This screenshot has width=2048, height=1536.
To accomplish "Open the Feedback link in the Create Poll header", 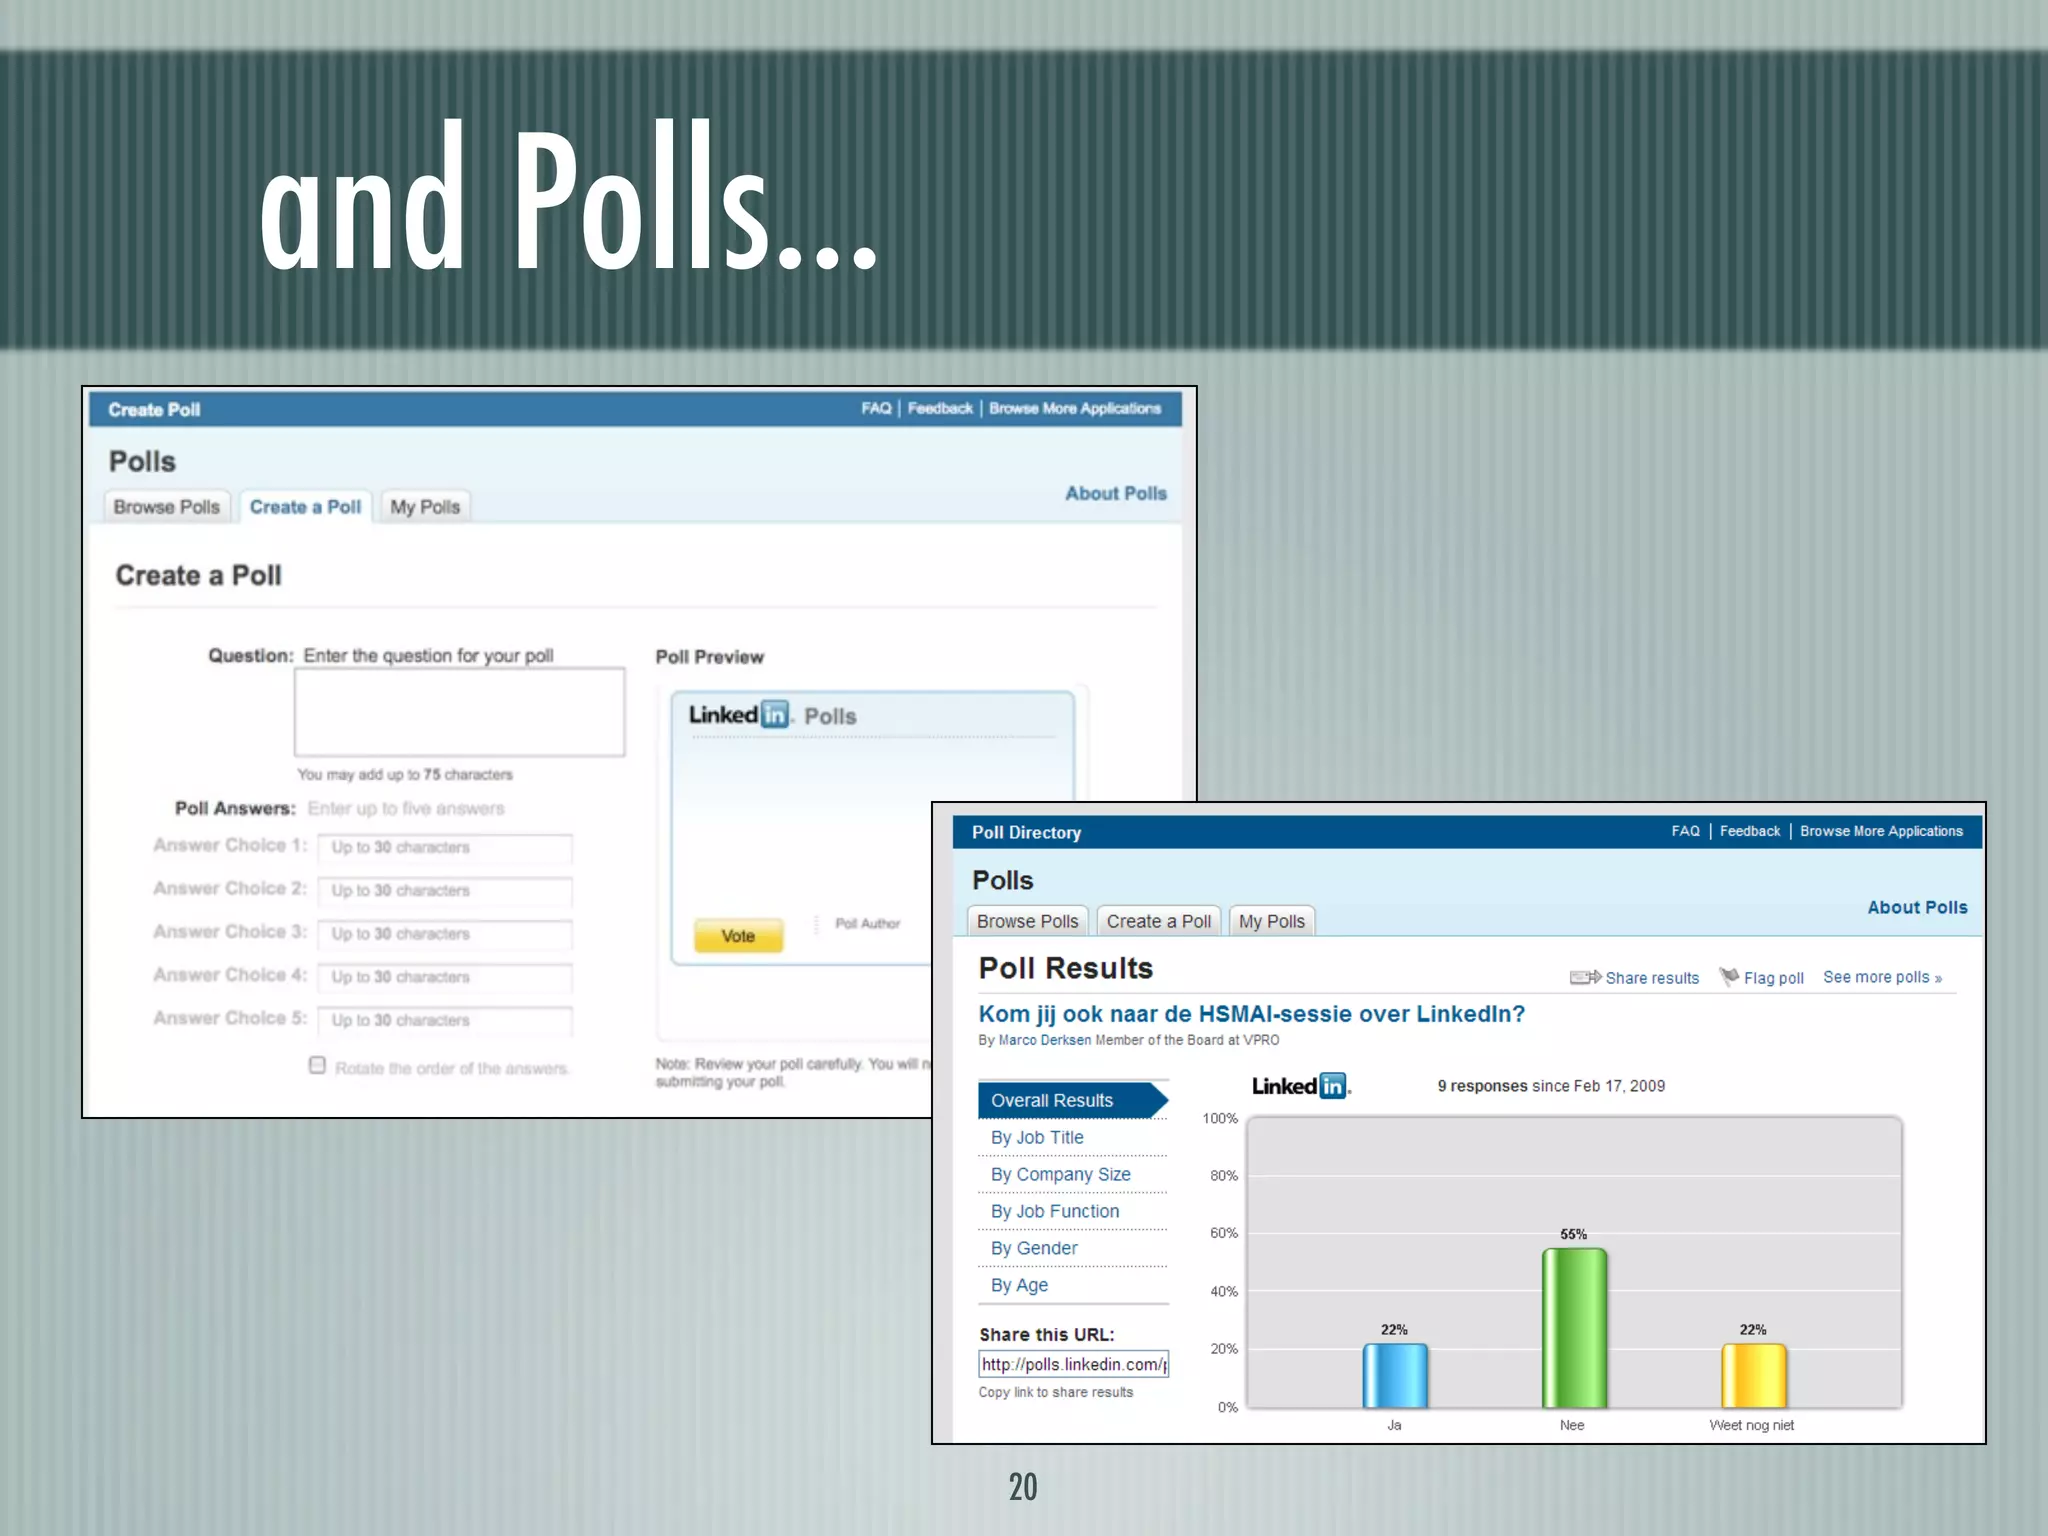I will [939, 408].
